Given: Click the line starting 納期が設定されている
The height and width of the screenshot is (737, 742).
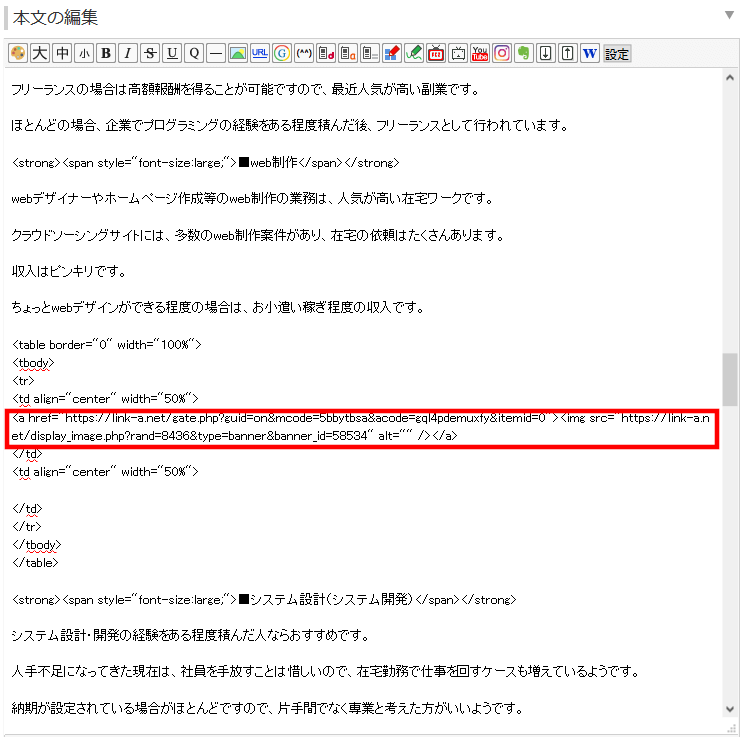Looking at the screenshot, I should tap(268, 709).
